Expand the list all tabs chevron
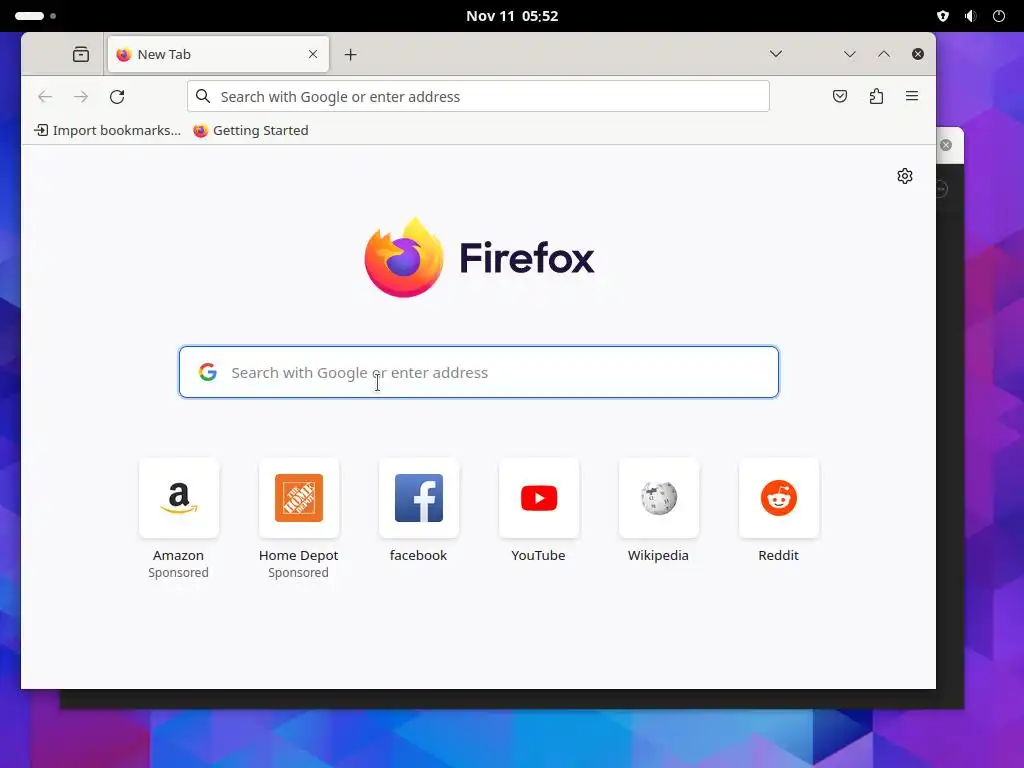Image resolution: width=1024 pixels, height=768 pixels. click(776, 54)
